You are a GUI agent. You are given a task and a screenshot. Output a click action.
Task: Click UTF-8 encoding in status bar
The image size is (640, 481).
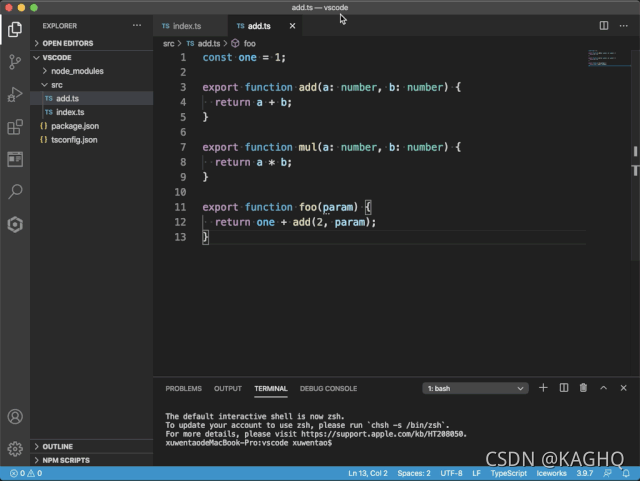(451, 473)
